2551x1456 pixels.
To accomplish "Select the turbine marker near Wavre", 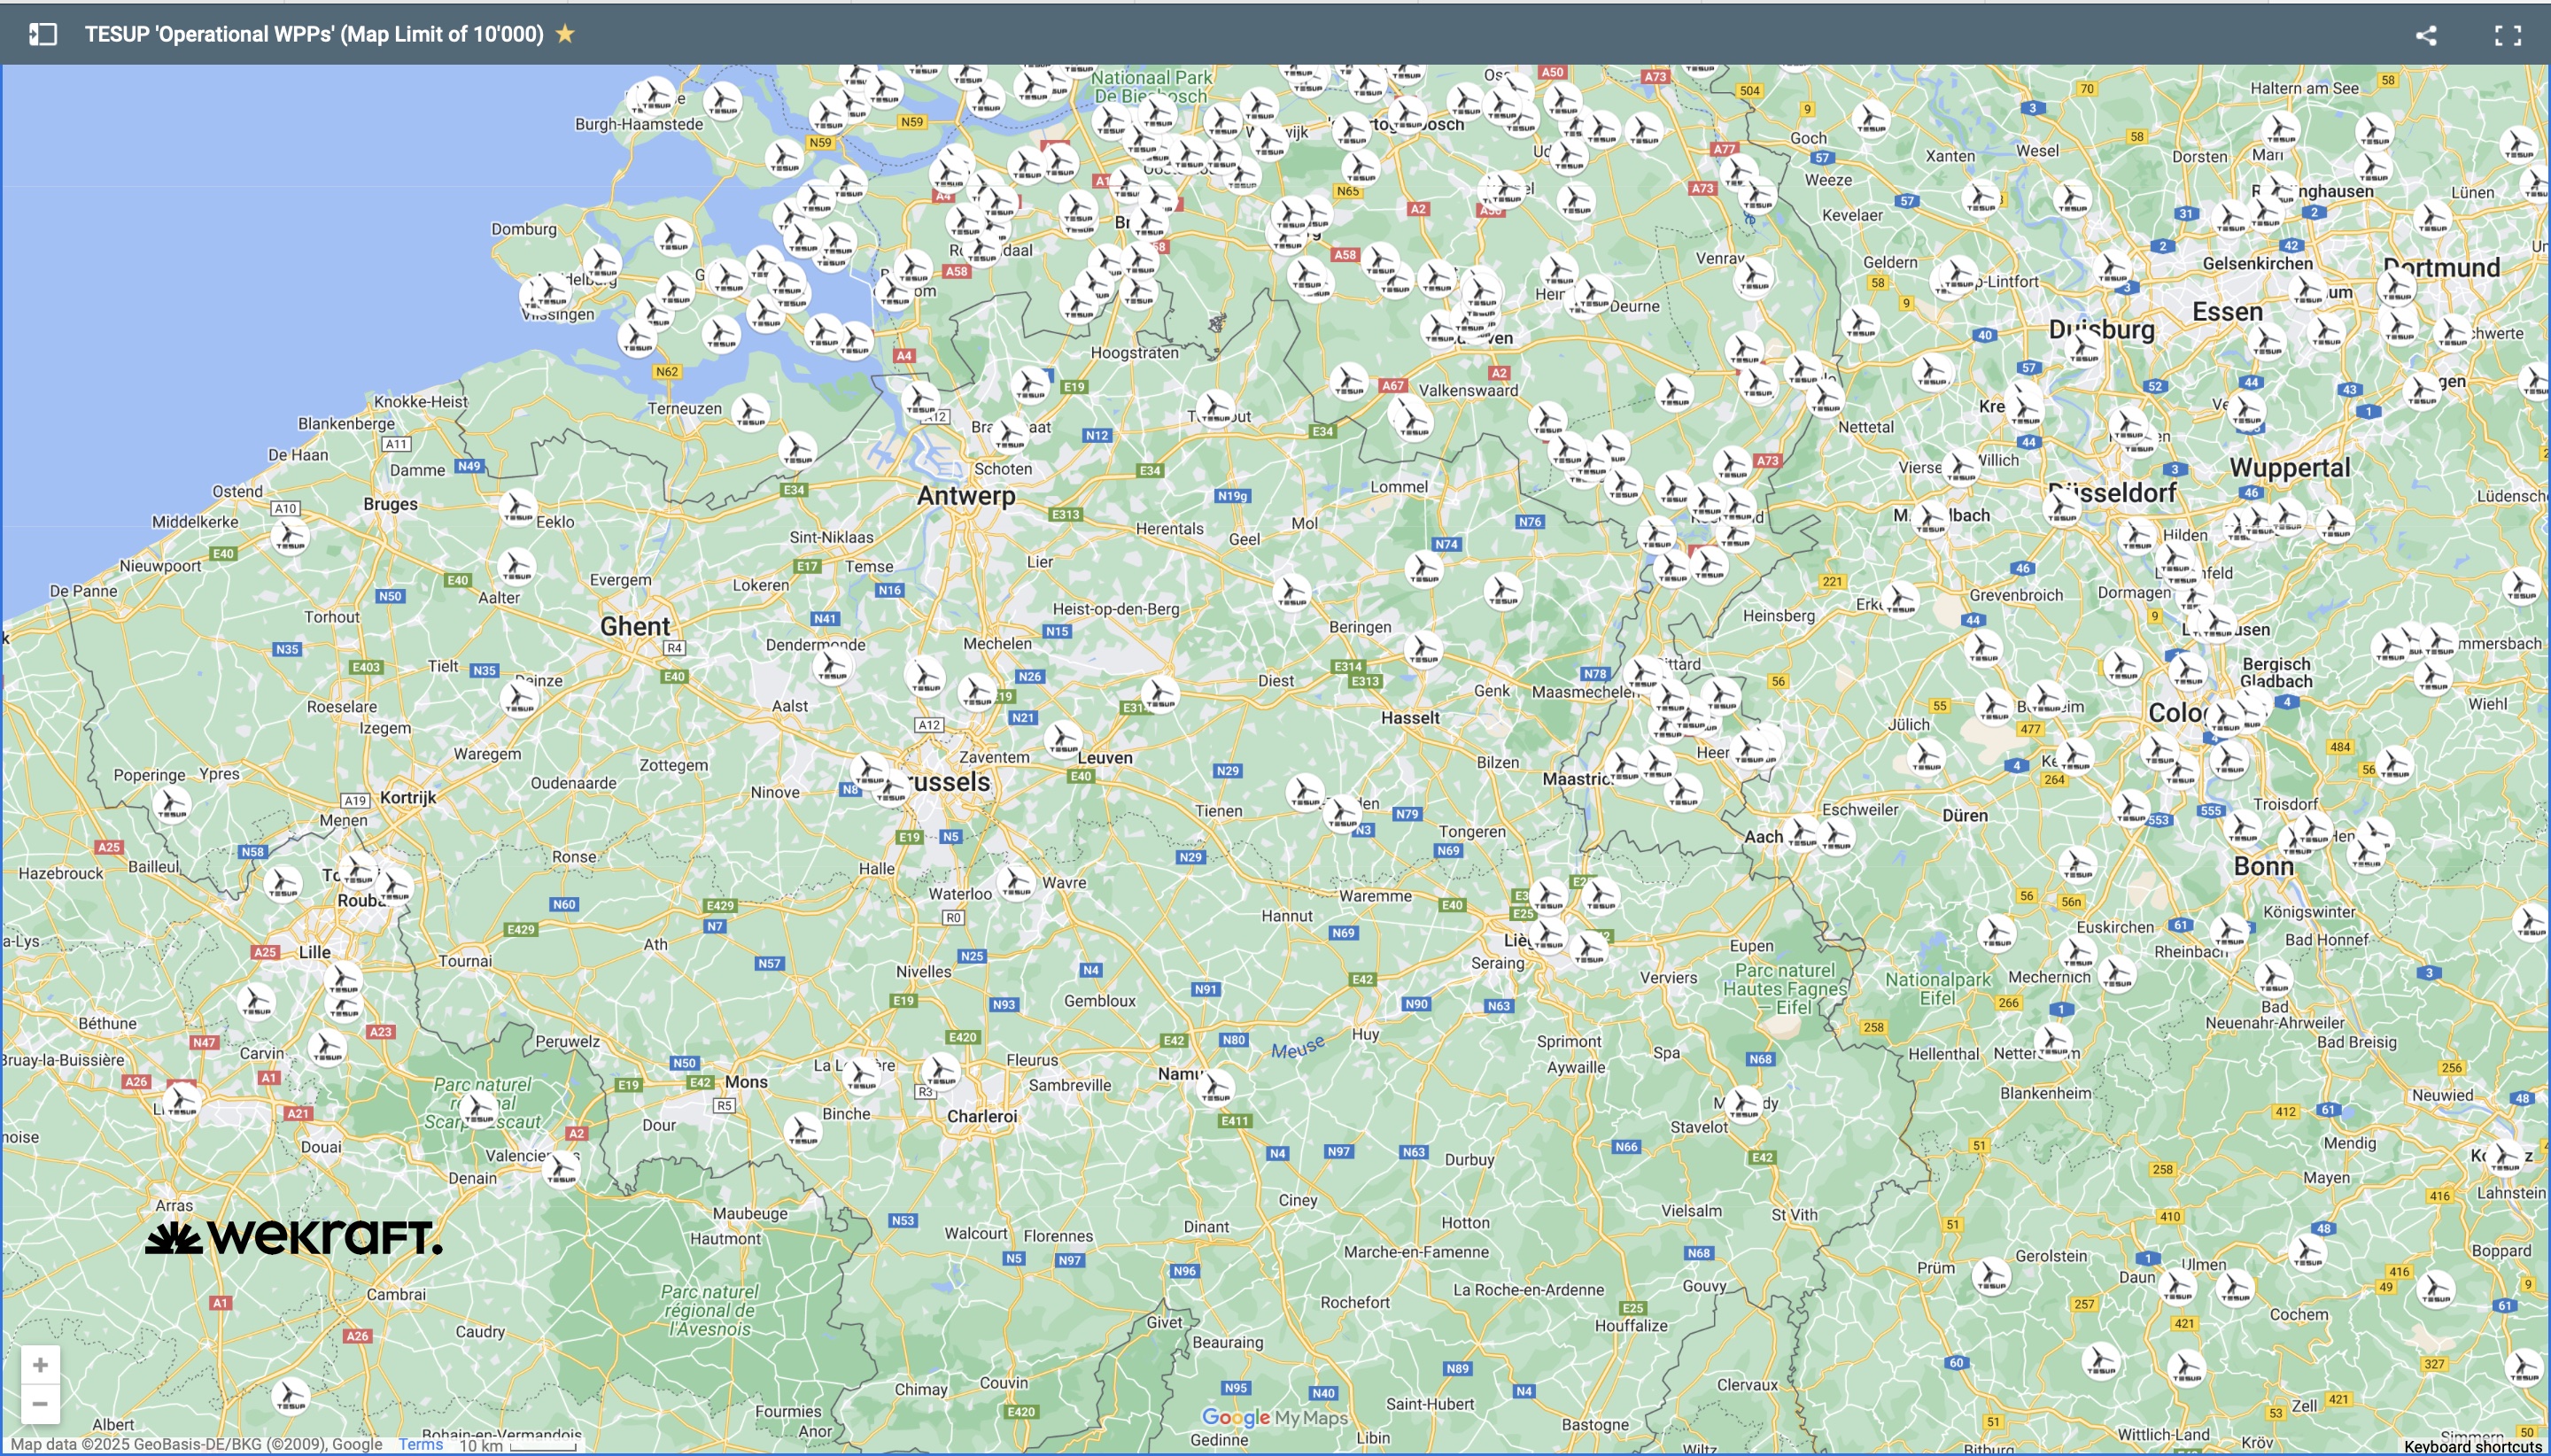I will click(x=1016, y=882).
